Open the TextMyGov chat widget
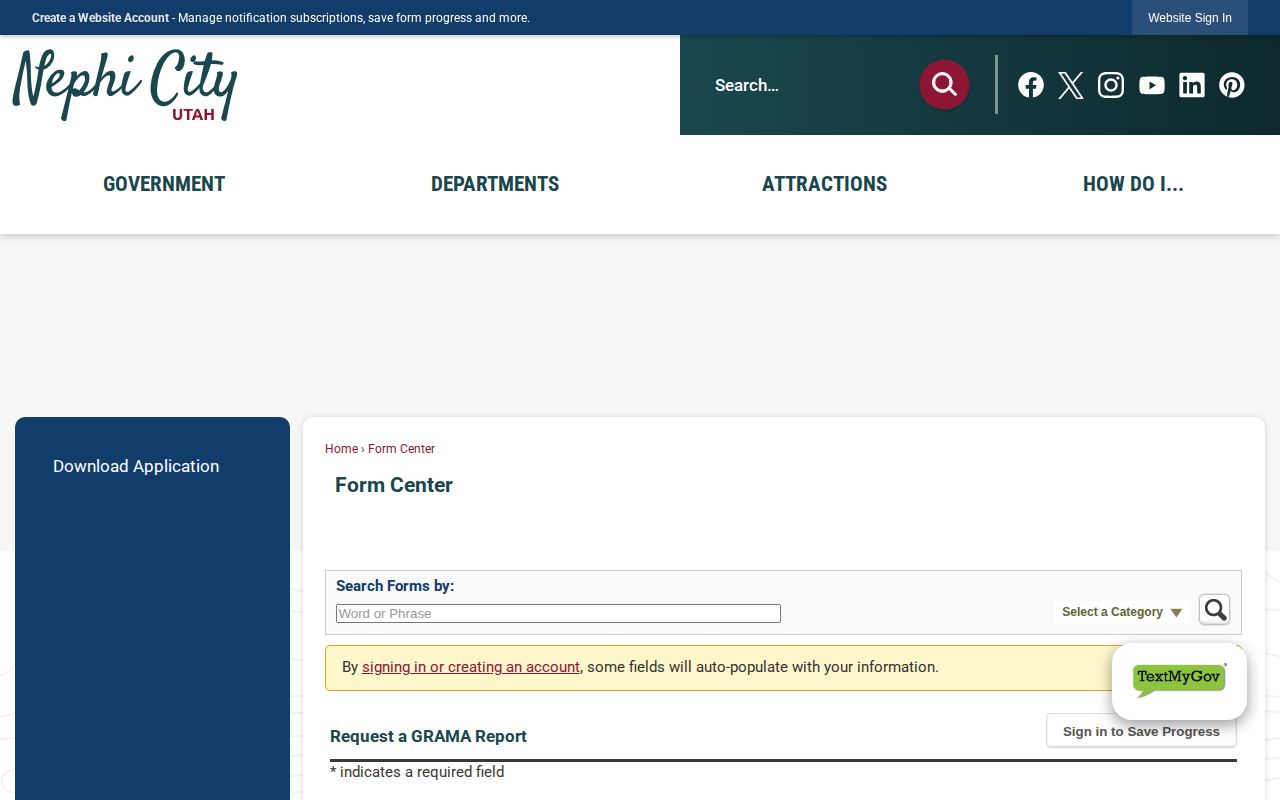Viewport: 1280px width, 800px height. [1179, 681]
